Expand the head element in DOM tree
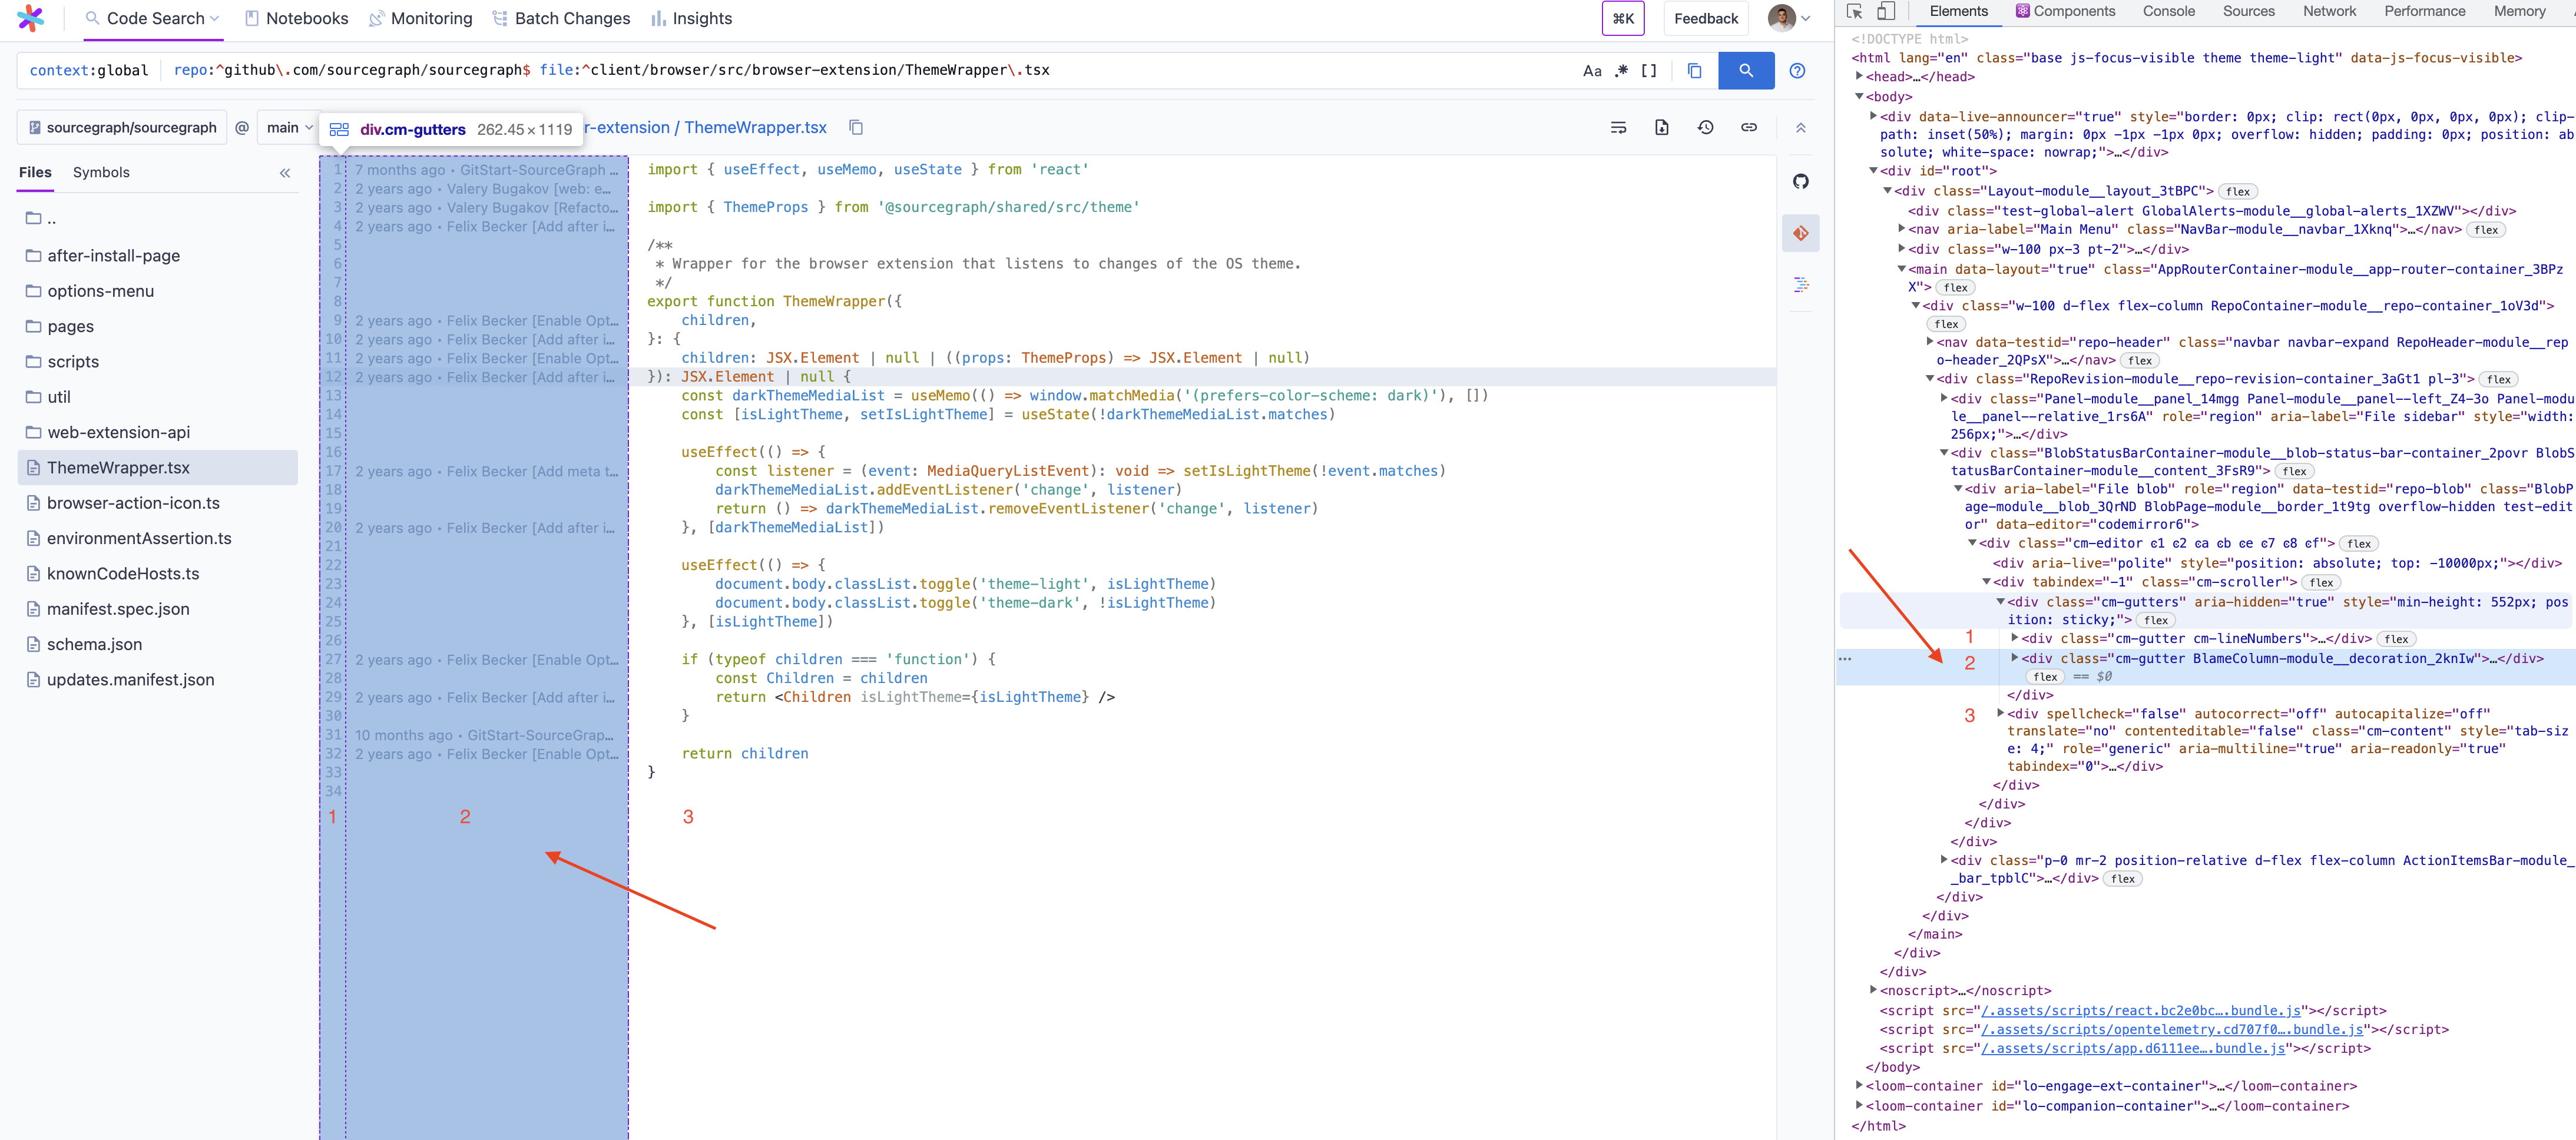Screen dimensions: 2576x1140 point(1860,77)
